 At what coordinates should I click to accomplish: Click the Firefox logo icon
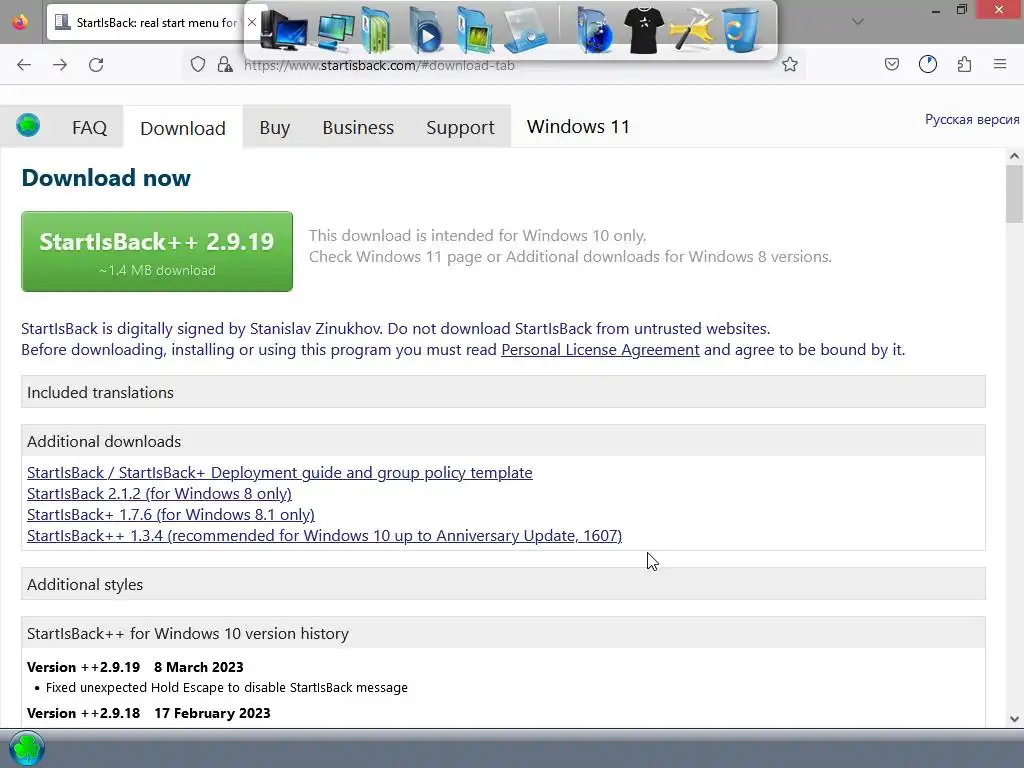tap(20, 22)
